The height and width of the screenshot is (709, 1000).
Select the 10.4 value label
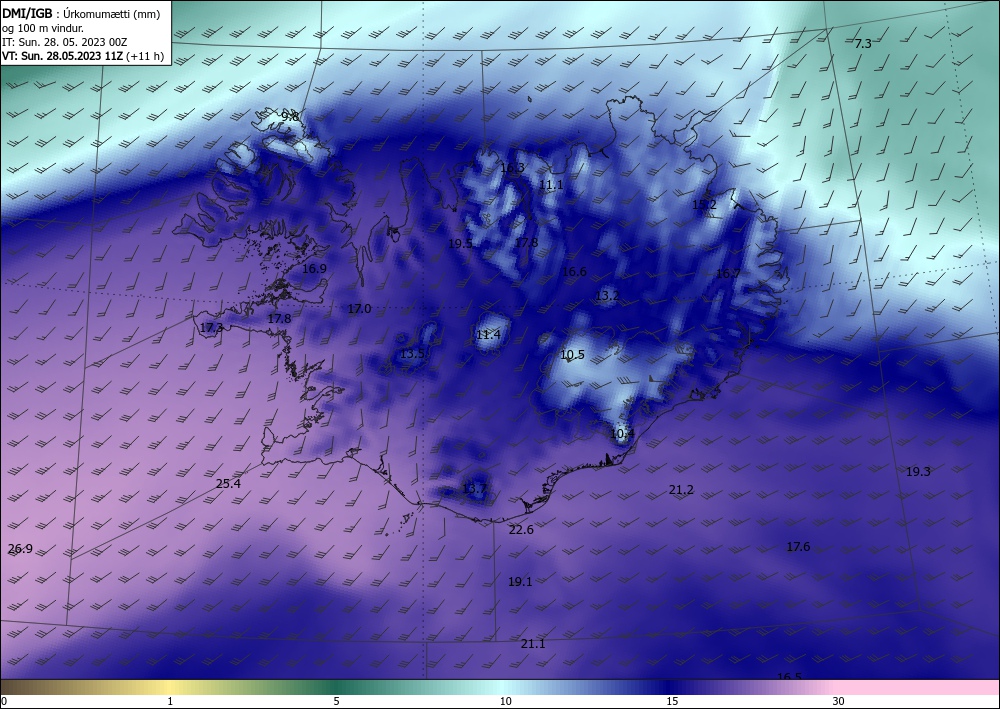pyautogui.click(x=622, y=434)
